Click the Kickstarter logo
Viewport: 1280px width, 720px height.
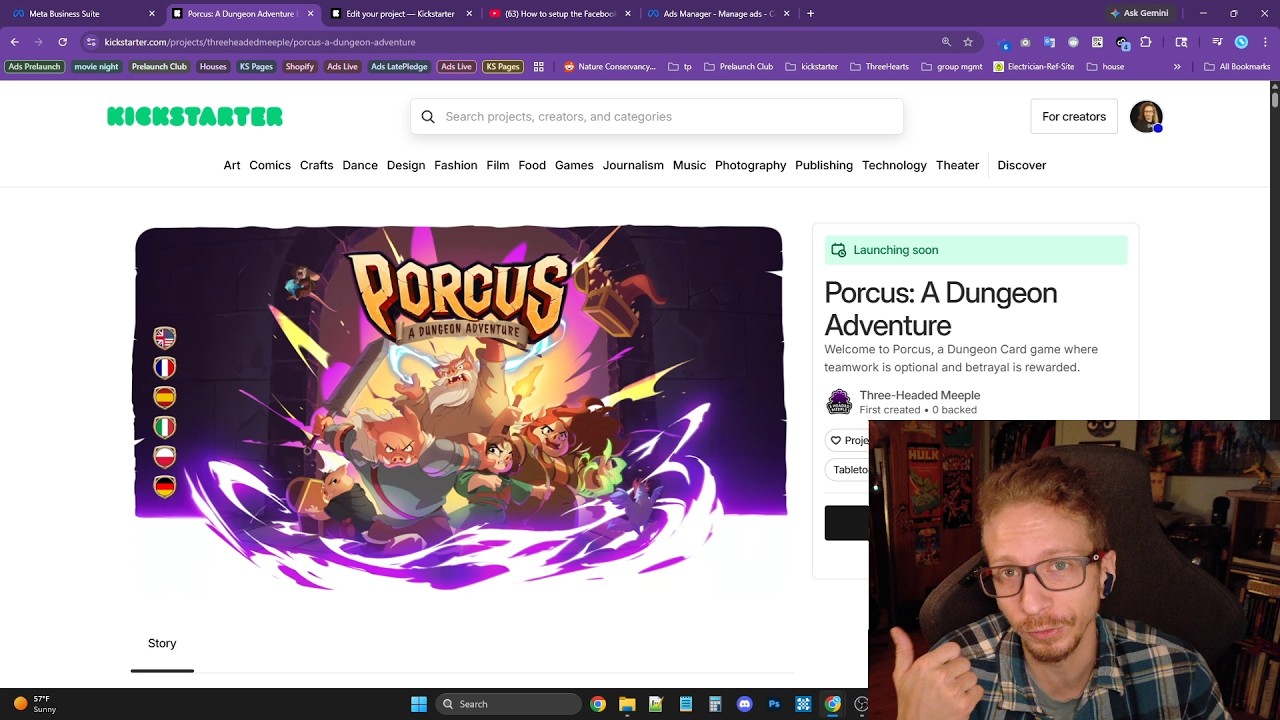pos(195,117)
